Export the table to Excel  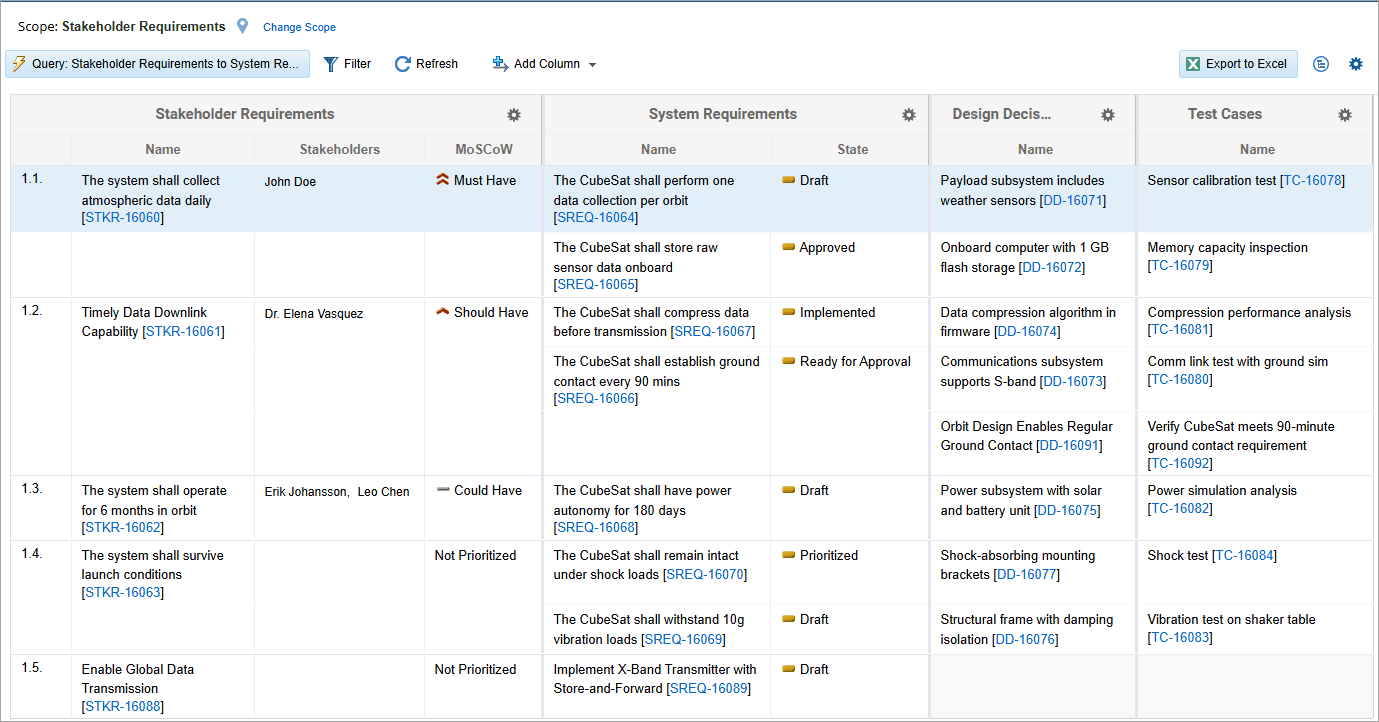tap(1238, 64)
